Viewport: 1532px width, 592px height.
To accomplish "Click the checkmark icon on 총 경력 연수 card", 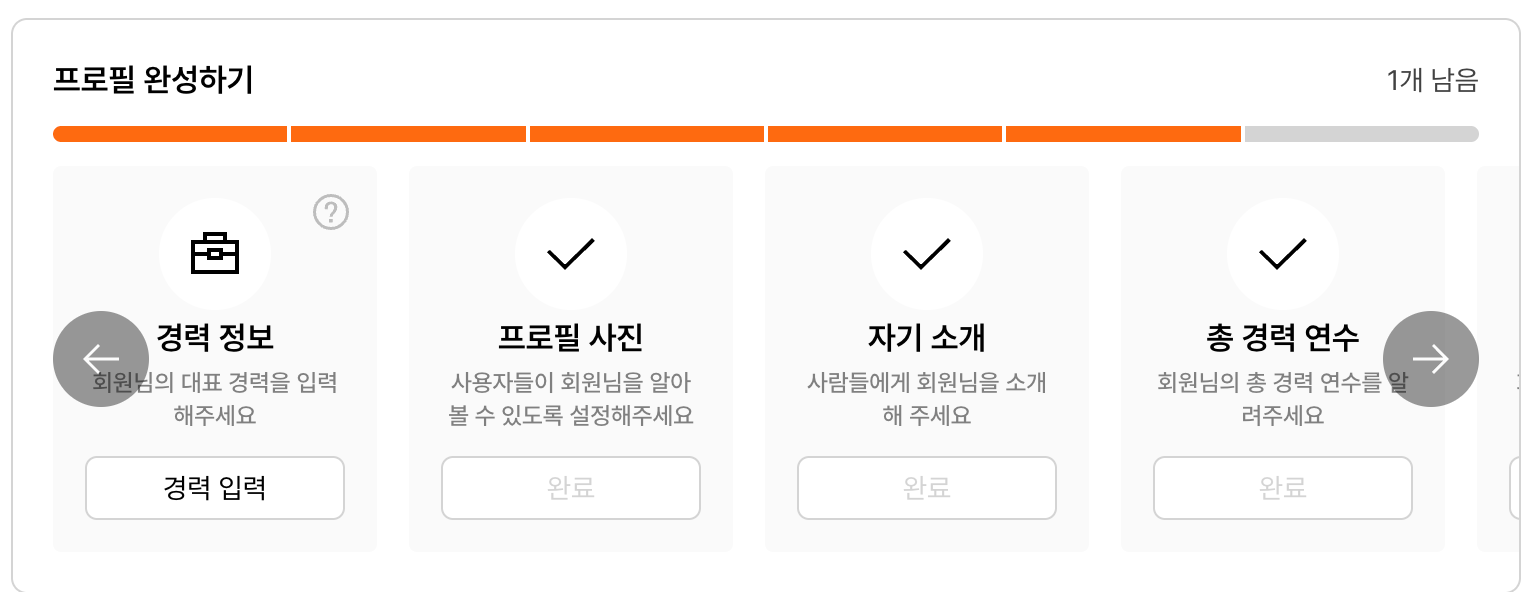I will 1283,253.
